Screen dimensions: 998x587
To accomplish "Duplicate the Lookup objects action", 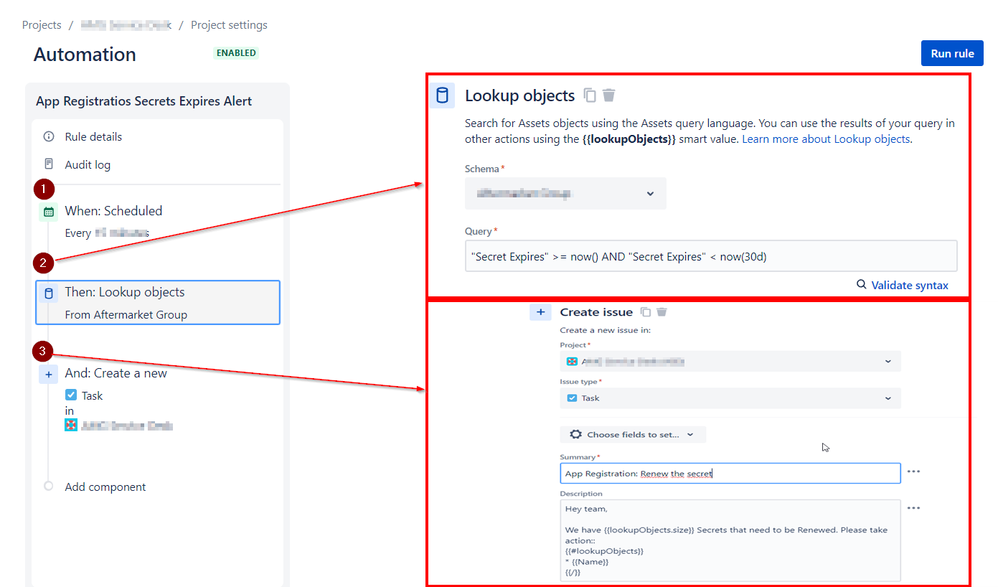I will pyautogui.click(x=590, y=95).
